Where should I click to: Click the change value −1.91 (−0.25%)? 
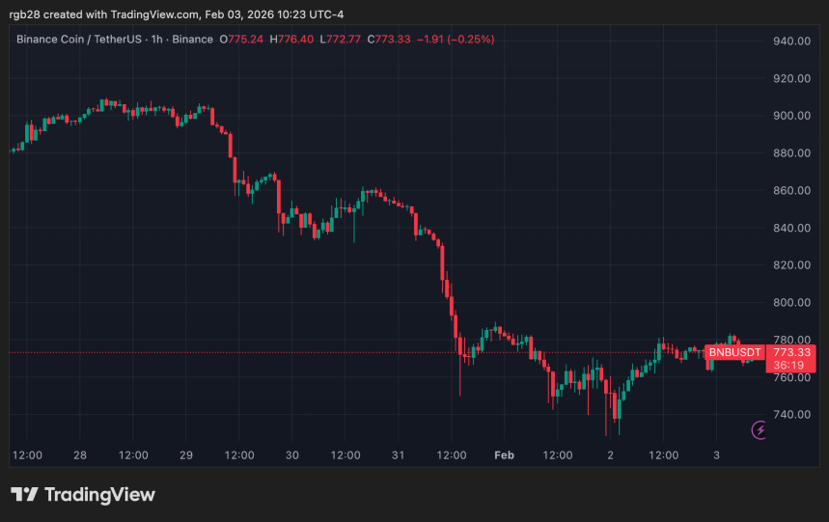click(455, 39)
